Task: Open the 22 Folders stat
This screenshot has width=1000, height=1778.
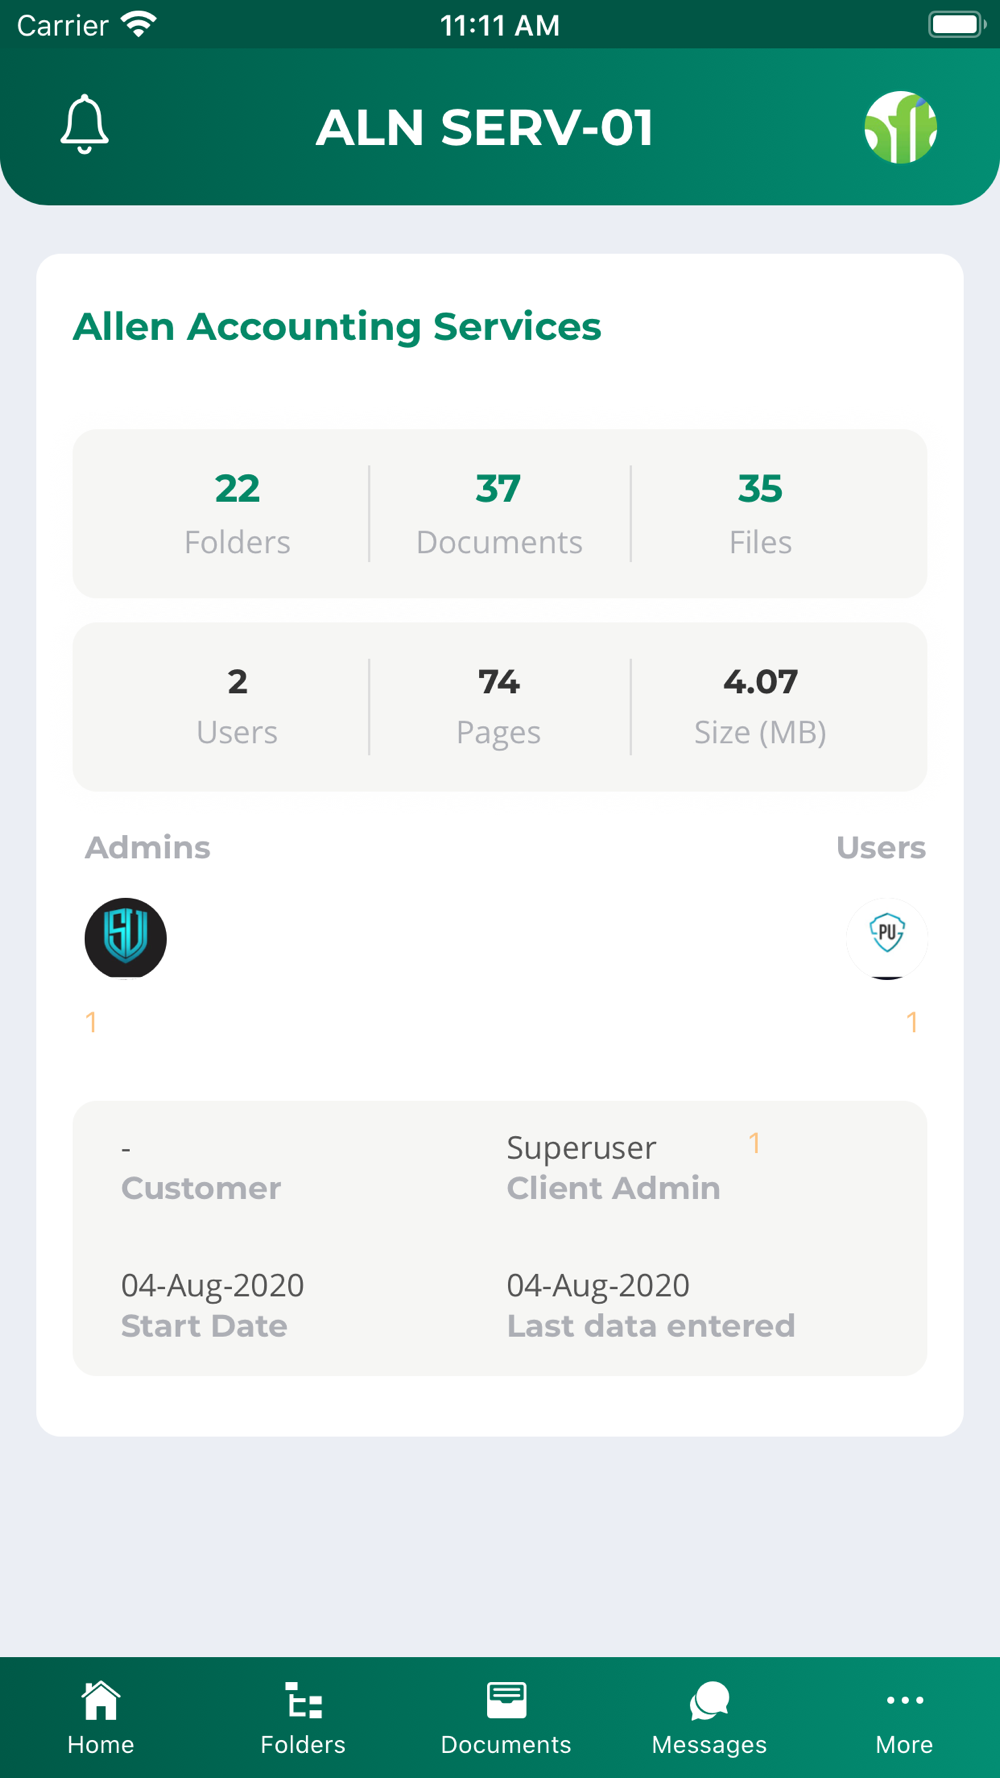Action: [237, 513]
